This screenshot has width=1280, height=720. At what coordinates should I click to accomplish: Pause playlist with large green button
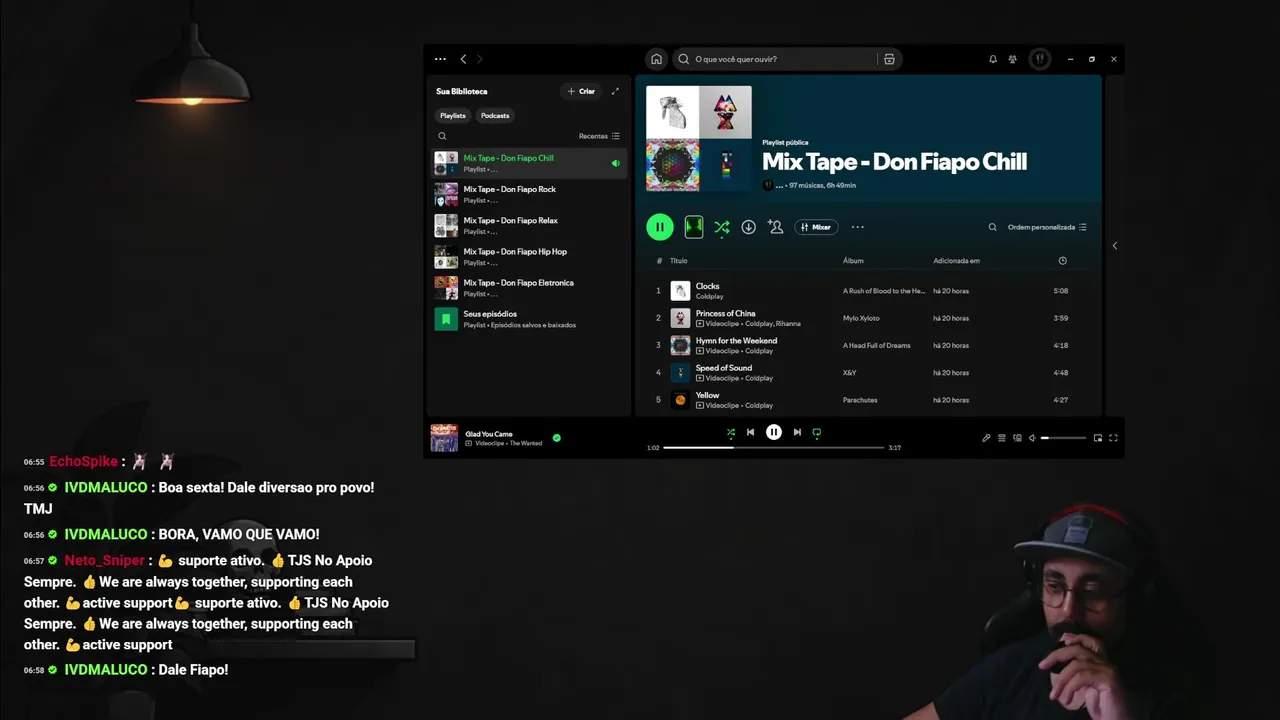pos(660,227)
